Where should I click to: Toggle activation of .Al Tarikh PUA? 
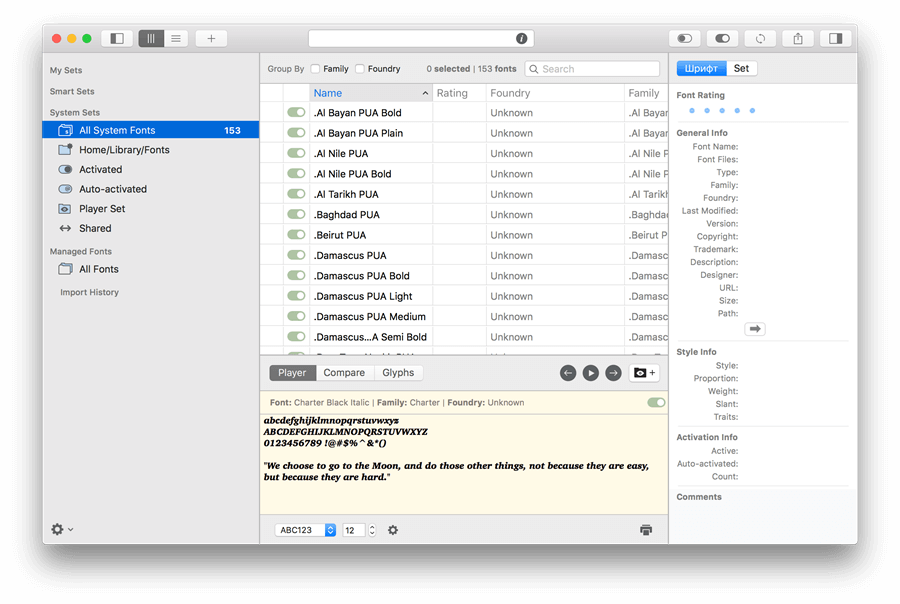click(296, 194)
